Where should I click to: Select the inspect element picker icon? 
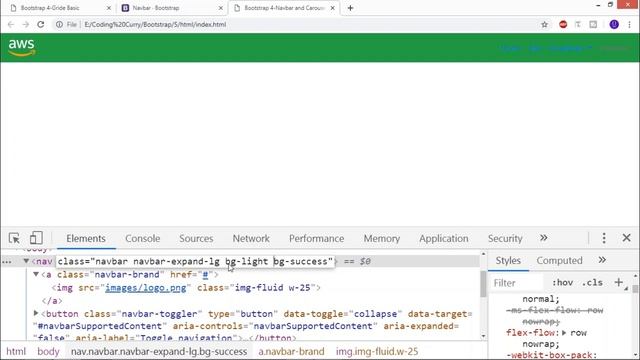coord(14,238)
